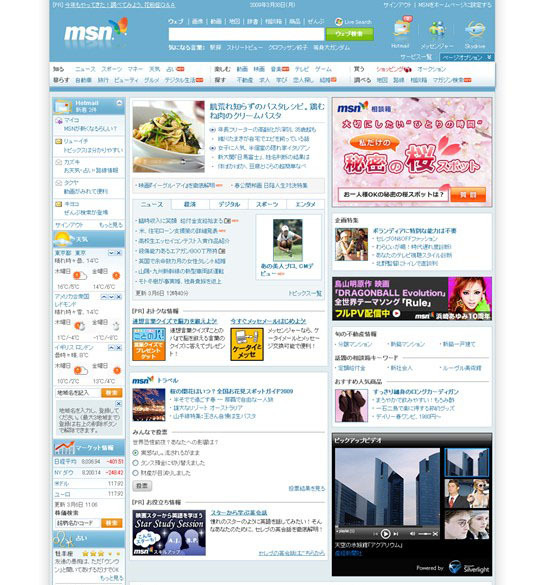Screen dimensions: 550x585
Task: Select the buildings video thumbnail
Action: click(466, 462)
